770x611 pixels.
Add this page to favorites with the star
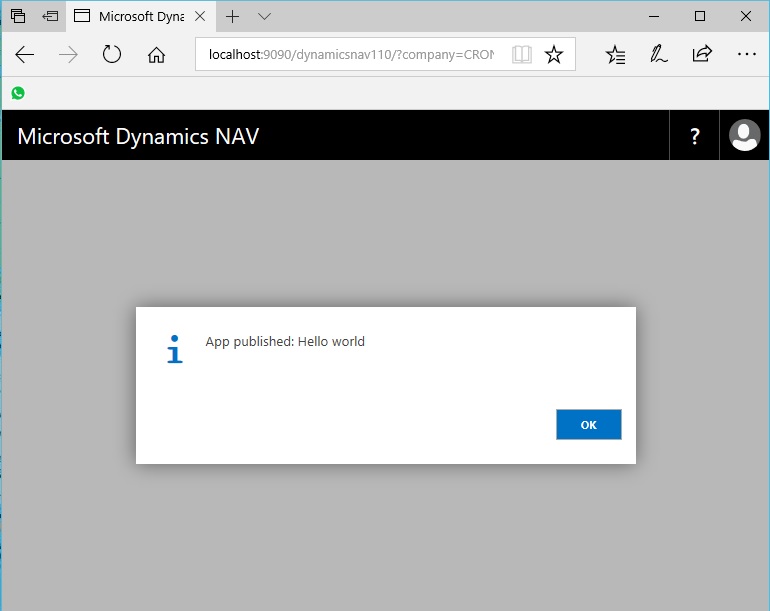pos(554,55)
